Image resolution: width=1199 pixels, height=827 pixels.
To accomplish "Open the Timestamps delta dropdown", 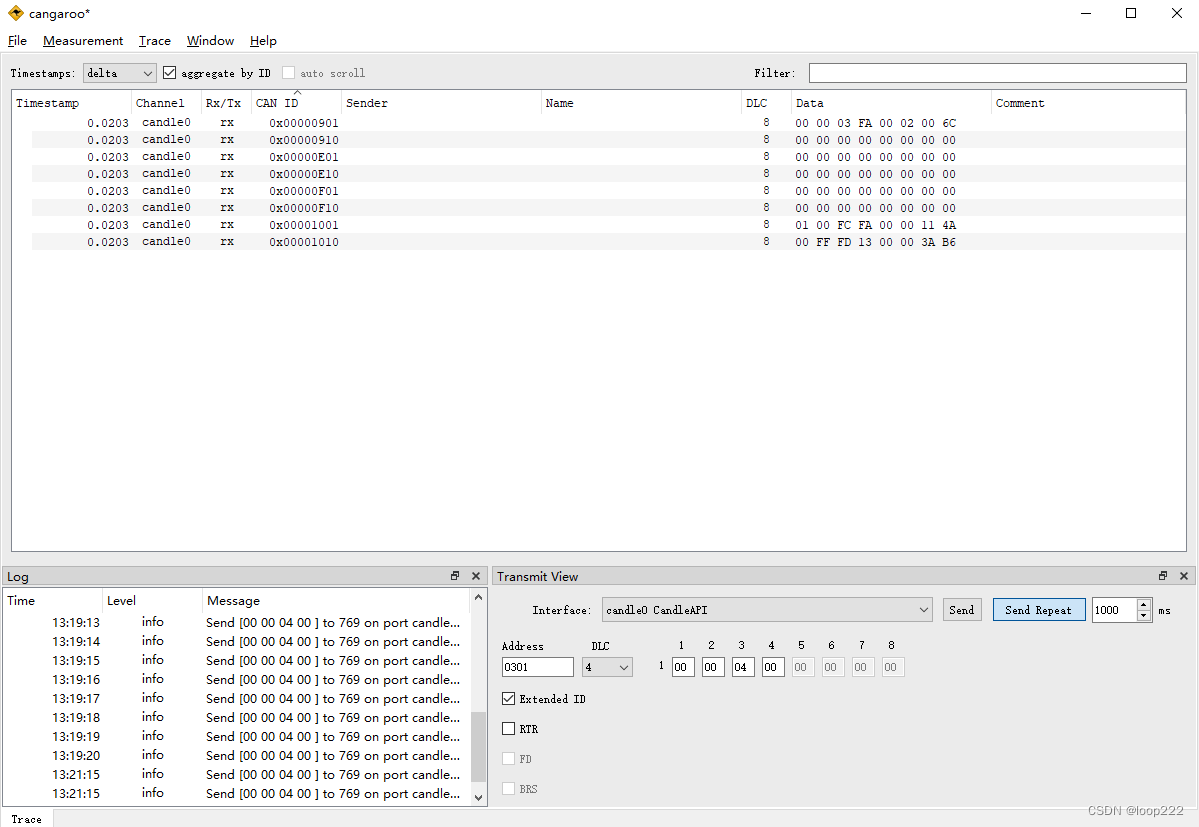I will pos(119,73).
